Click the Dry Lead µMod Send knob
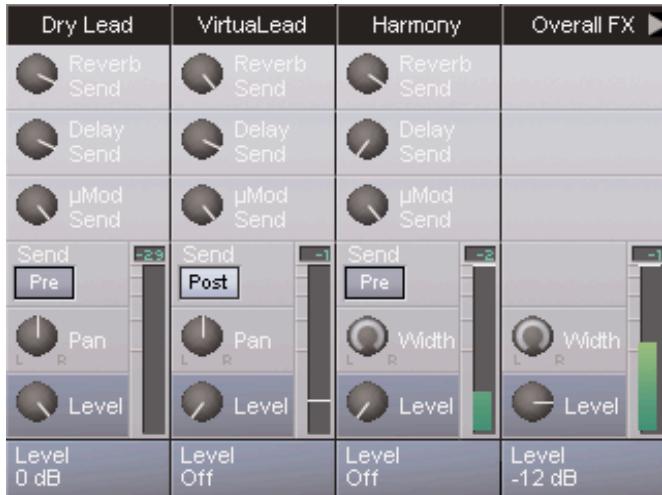Screen dimensions: 662x495 coord(37,205)
